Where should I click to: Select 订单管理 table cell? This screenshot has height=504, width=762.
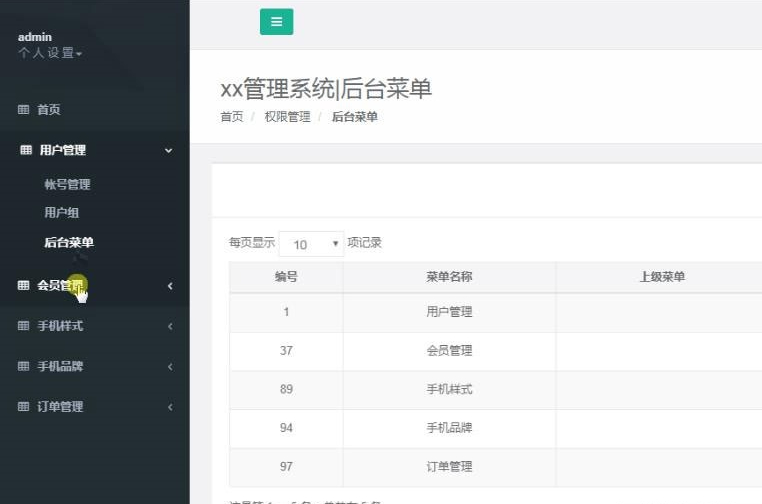tap(450, 467)
